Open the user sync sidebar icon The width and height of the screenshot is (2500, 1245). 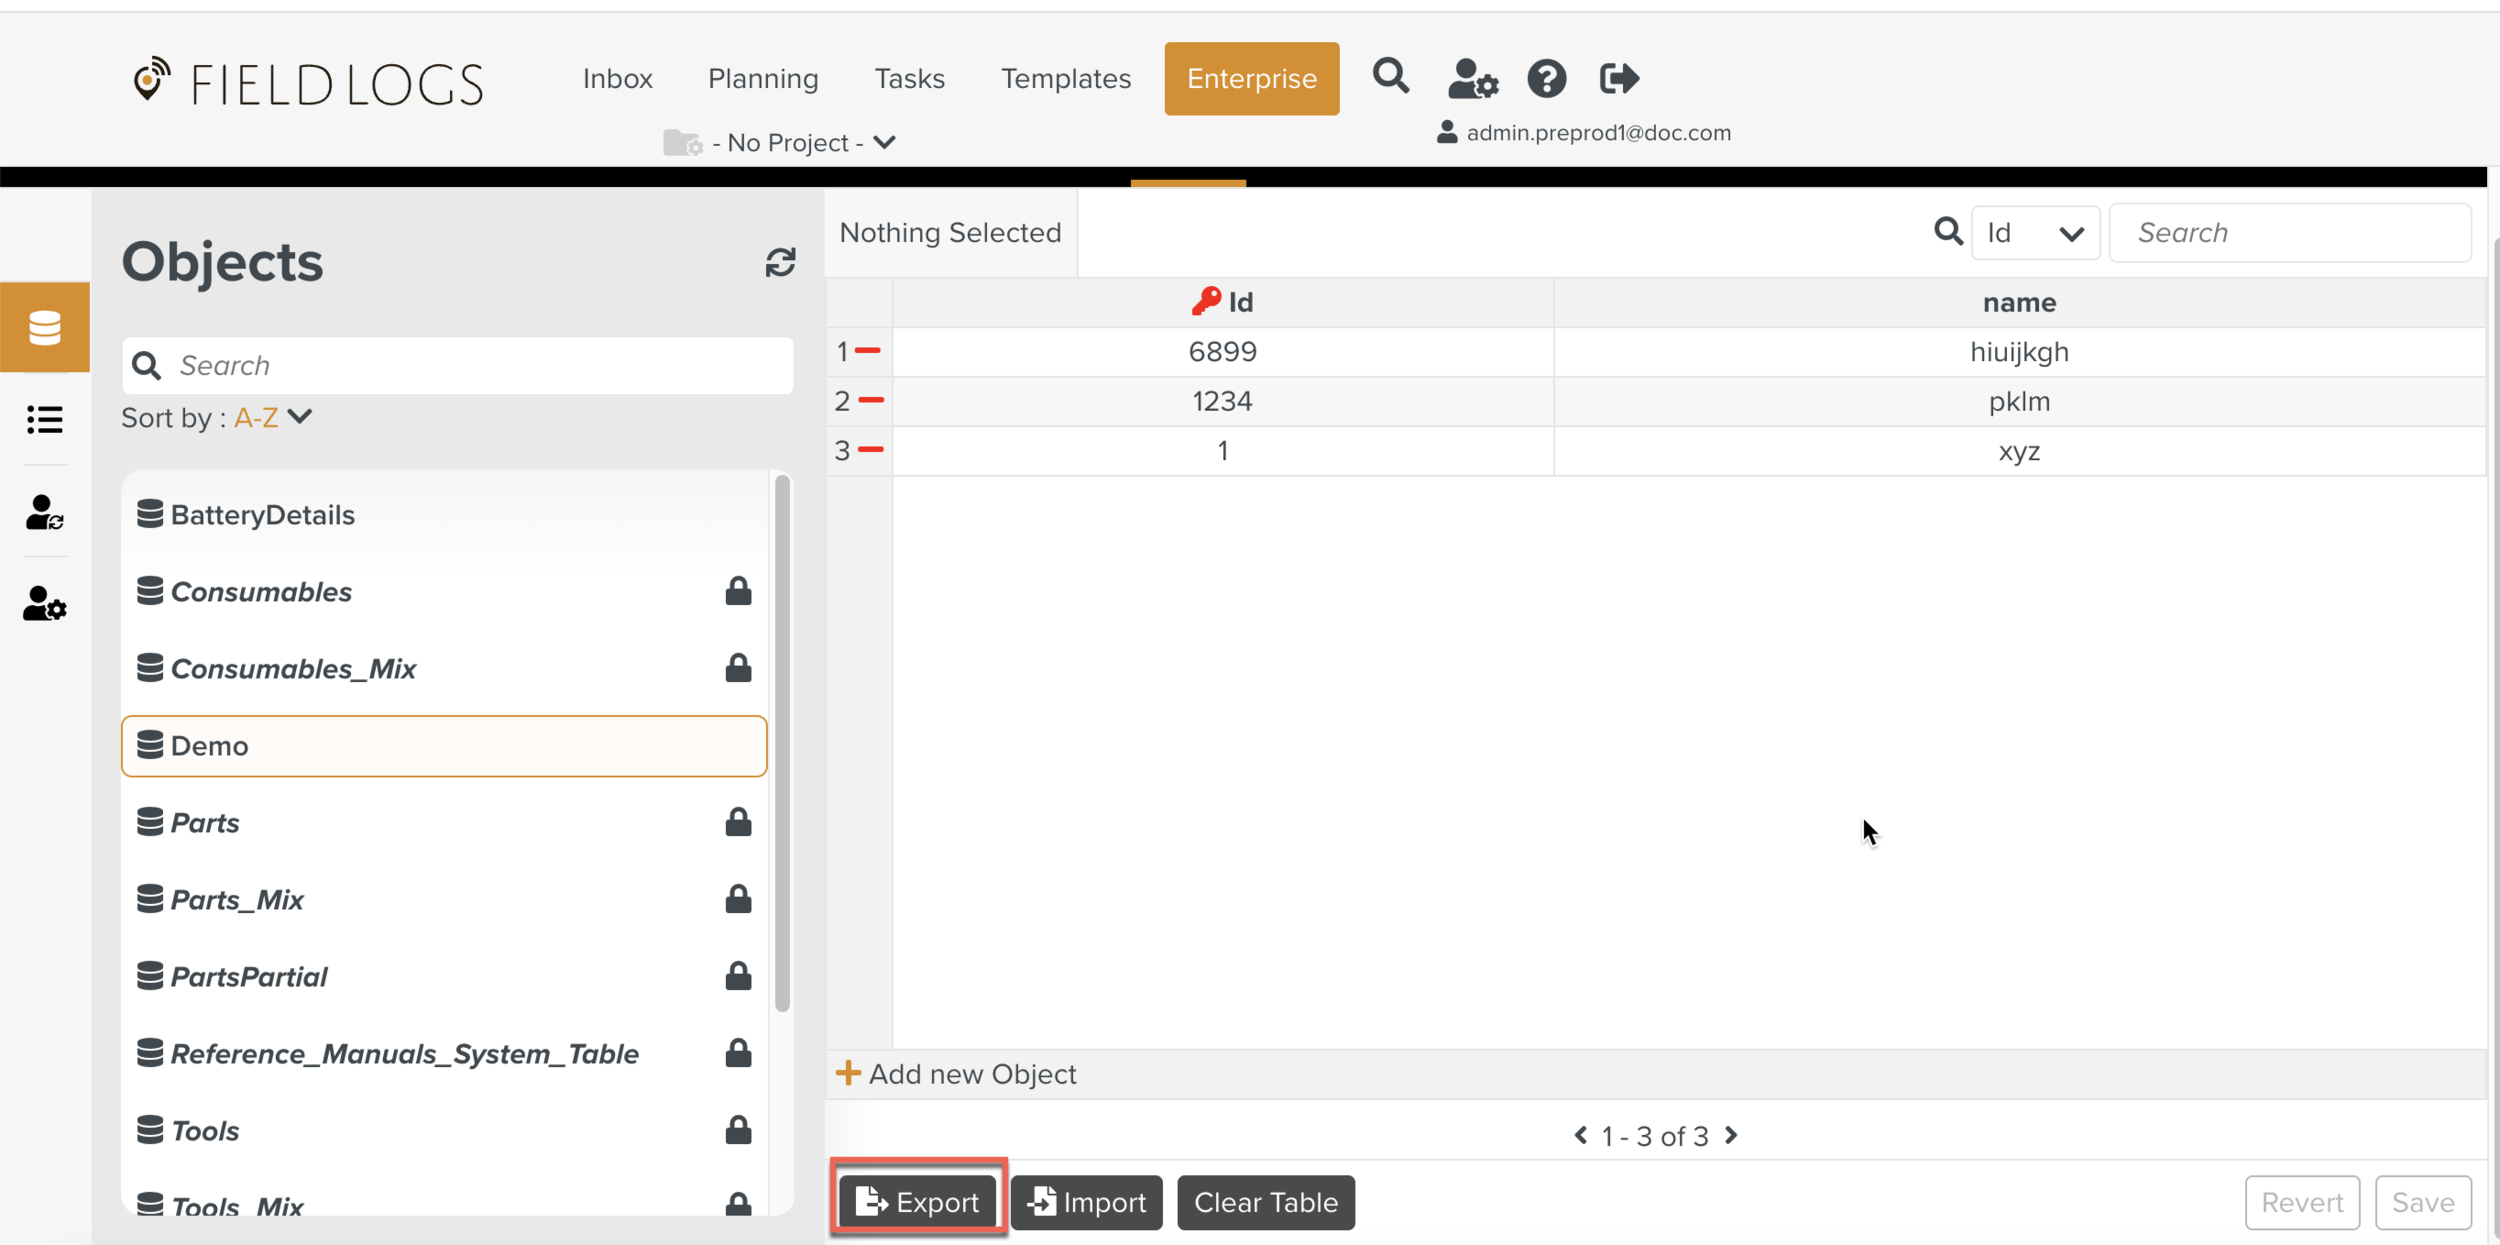pos(45,512)
